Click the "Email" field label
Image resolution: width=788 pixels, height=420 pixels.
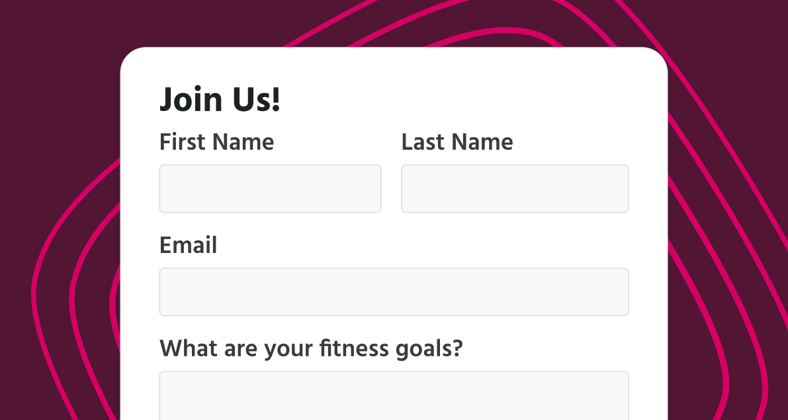(188, 245)
